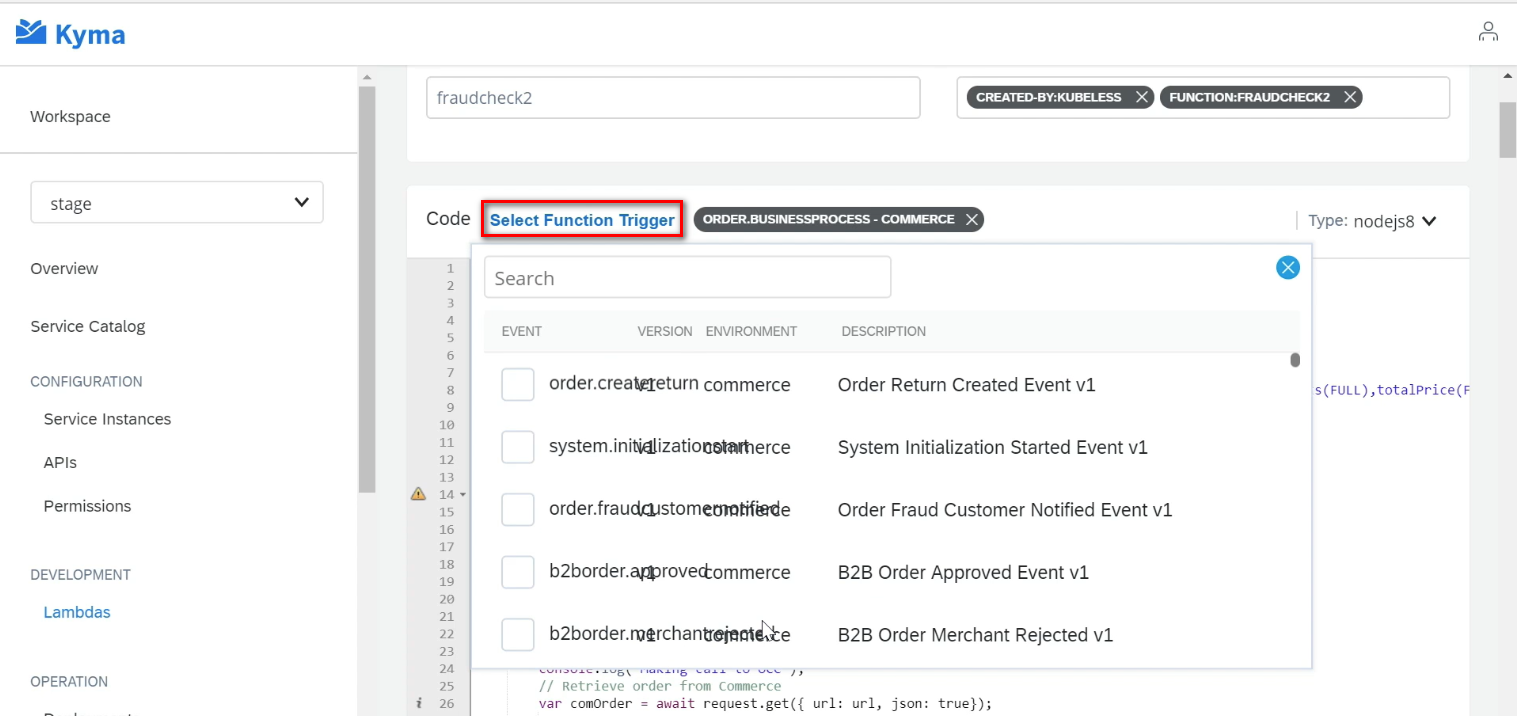The width and height of the screenshot is (1518, 716).
Task: Open the user profile icon
Action: 1488,31
